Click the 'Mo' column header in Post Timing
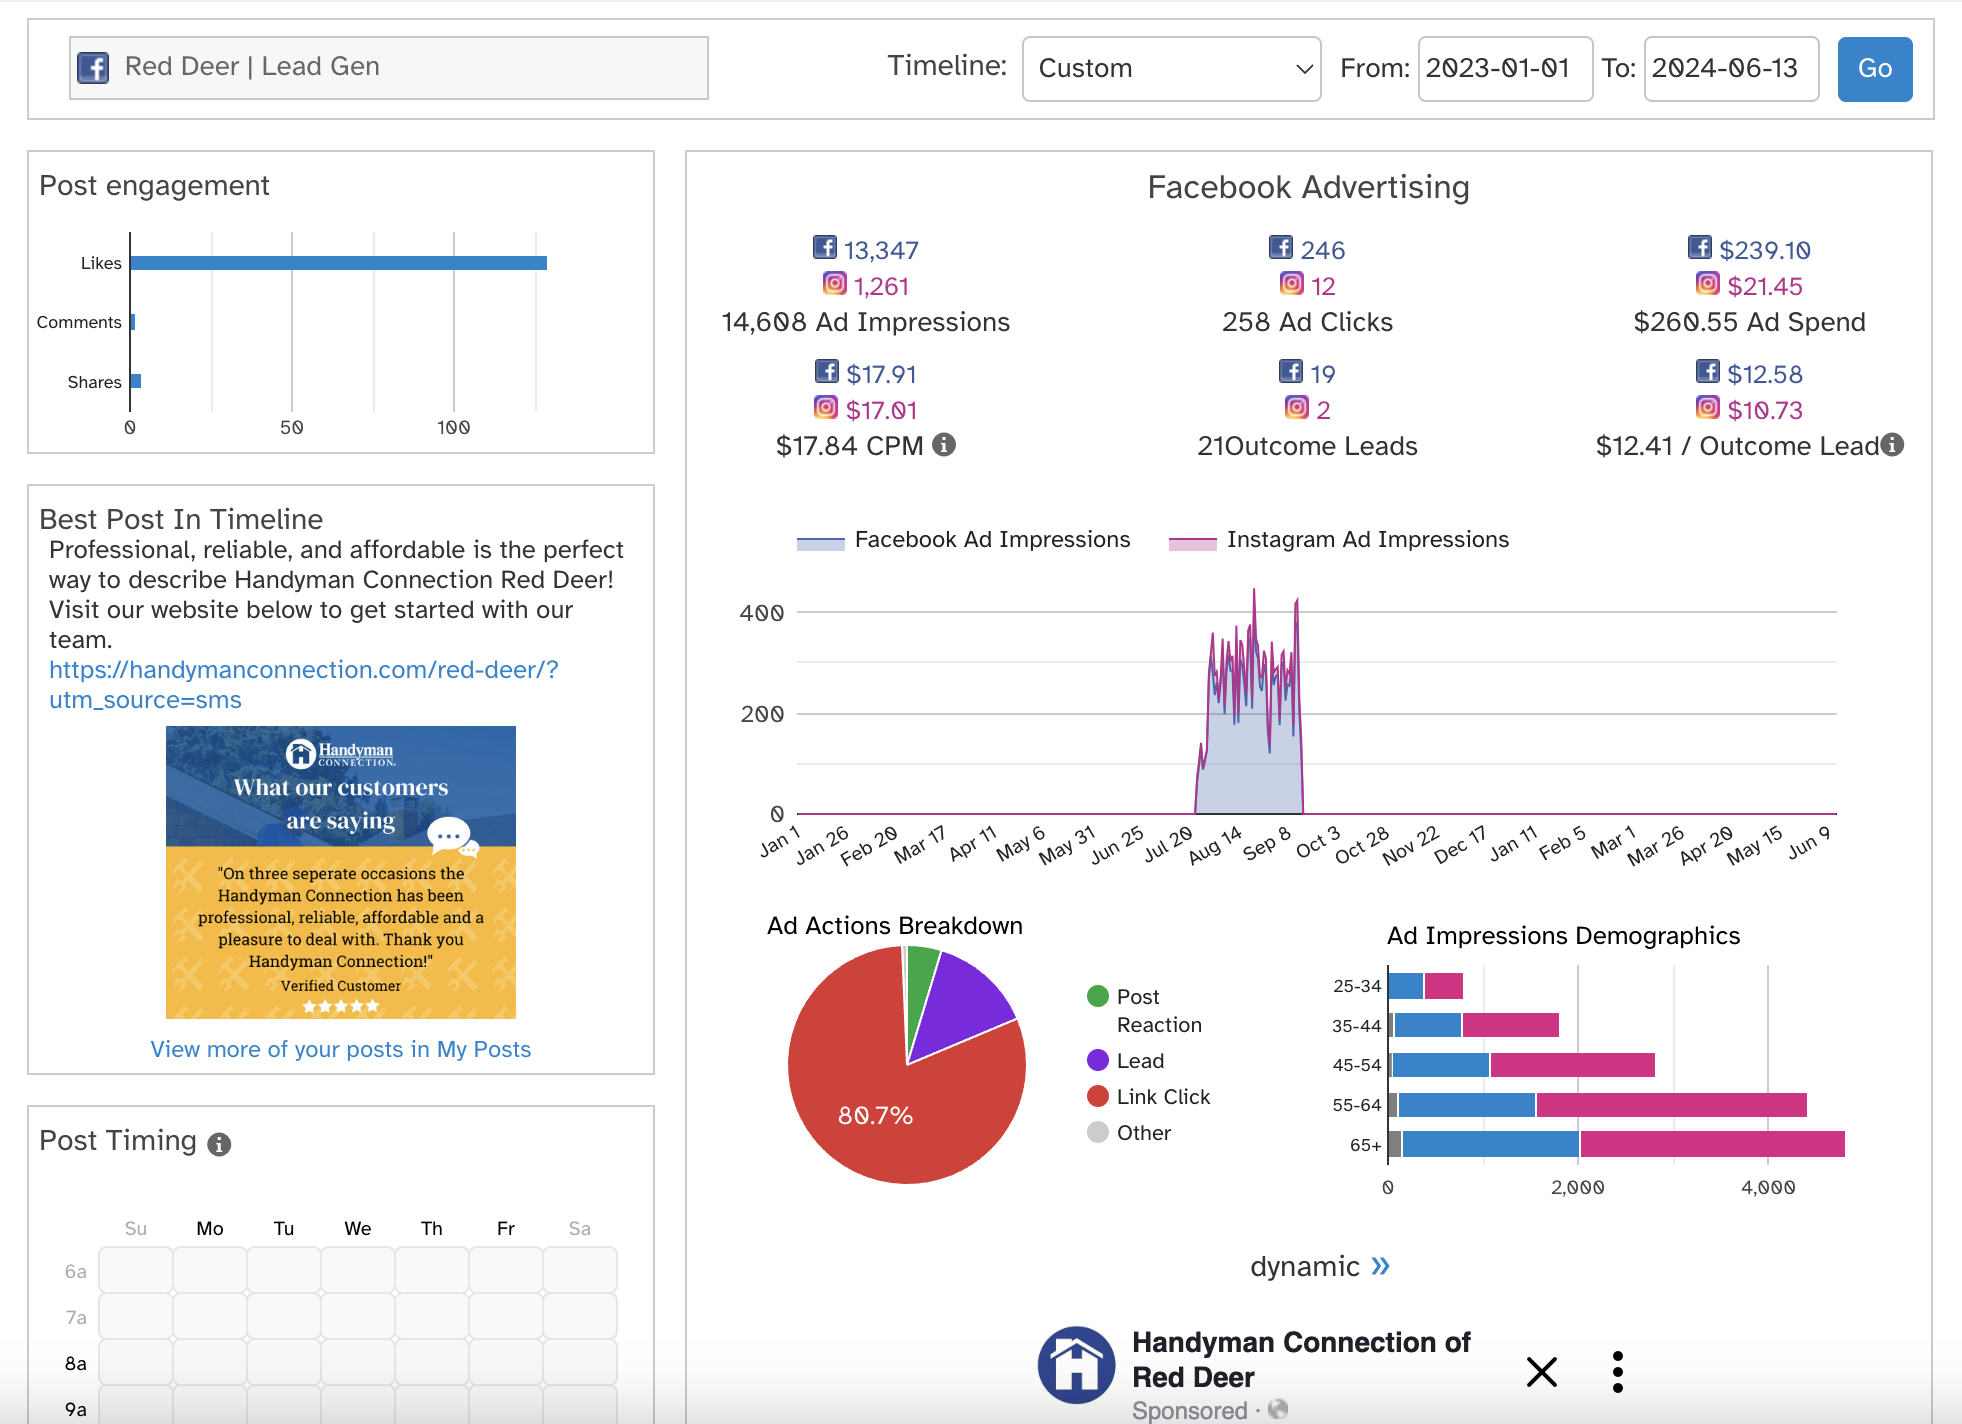Screen dimensions: 1962x1424 (210, 1228)
